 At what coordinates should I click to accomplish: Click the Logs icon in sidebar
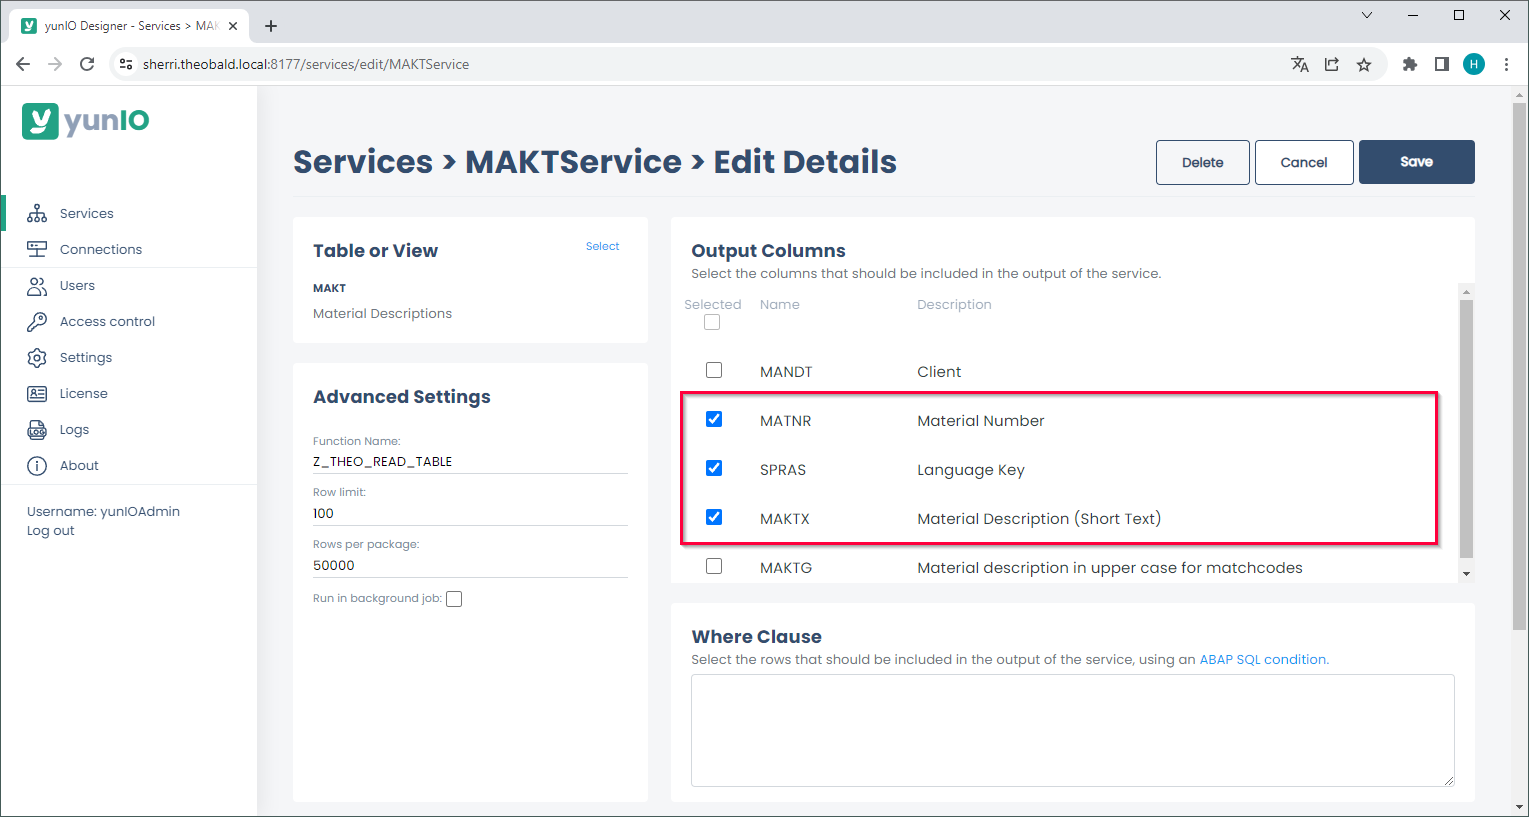37,430
